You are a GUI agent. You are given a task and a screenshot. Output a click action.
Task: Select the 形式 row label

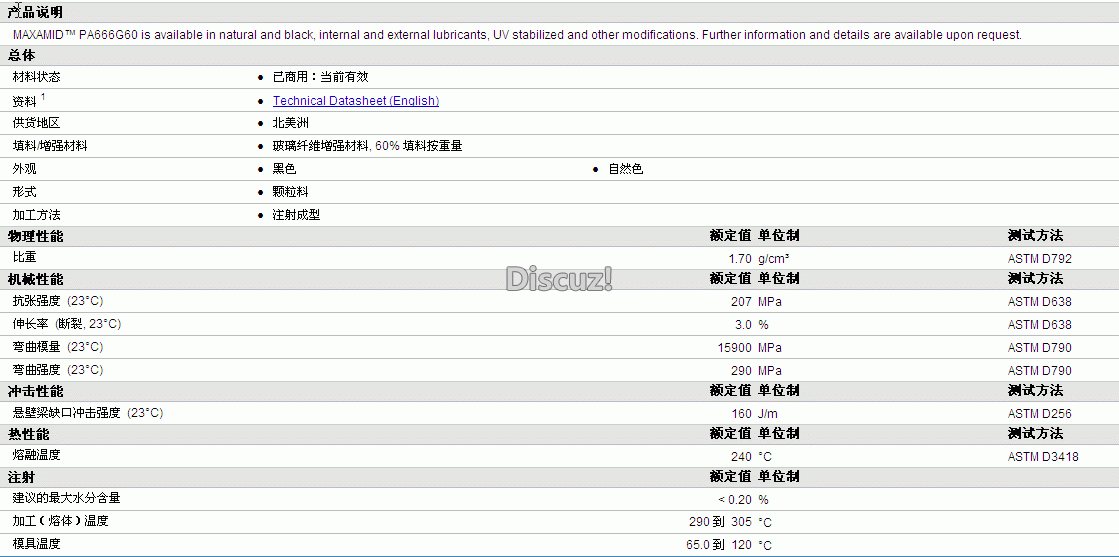[24, 192]
